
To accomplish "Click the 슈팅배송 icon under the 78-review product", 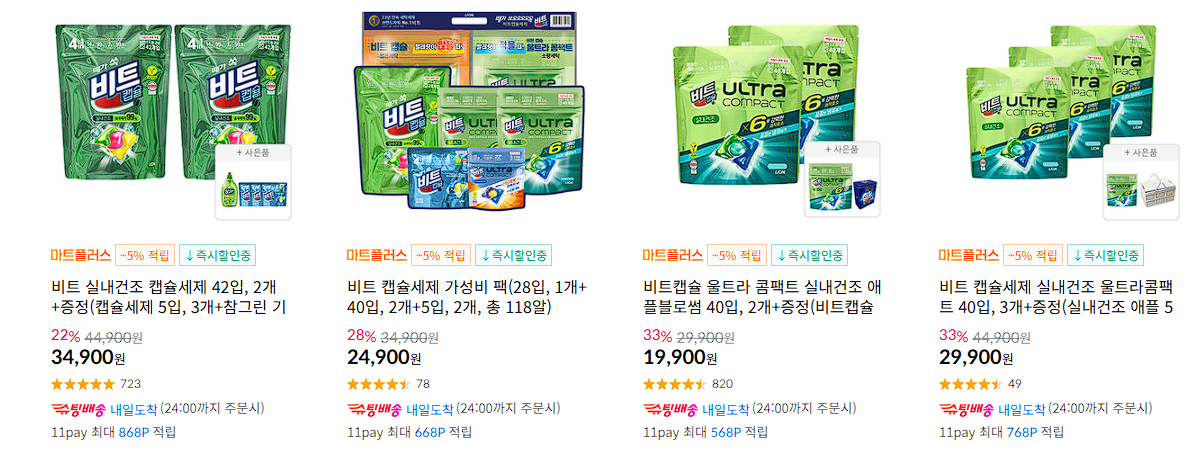I will click(375, 408).
